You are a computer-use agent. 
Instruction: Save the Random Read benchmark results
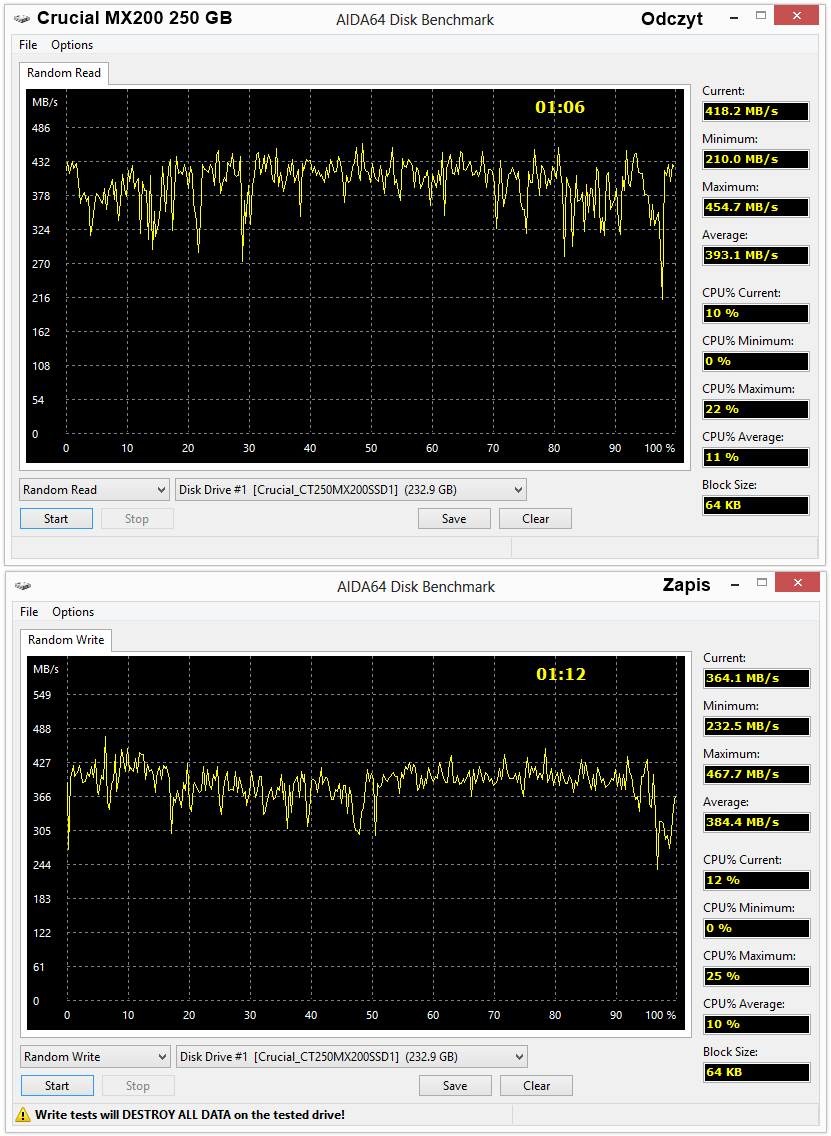[454, 519]
